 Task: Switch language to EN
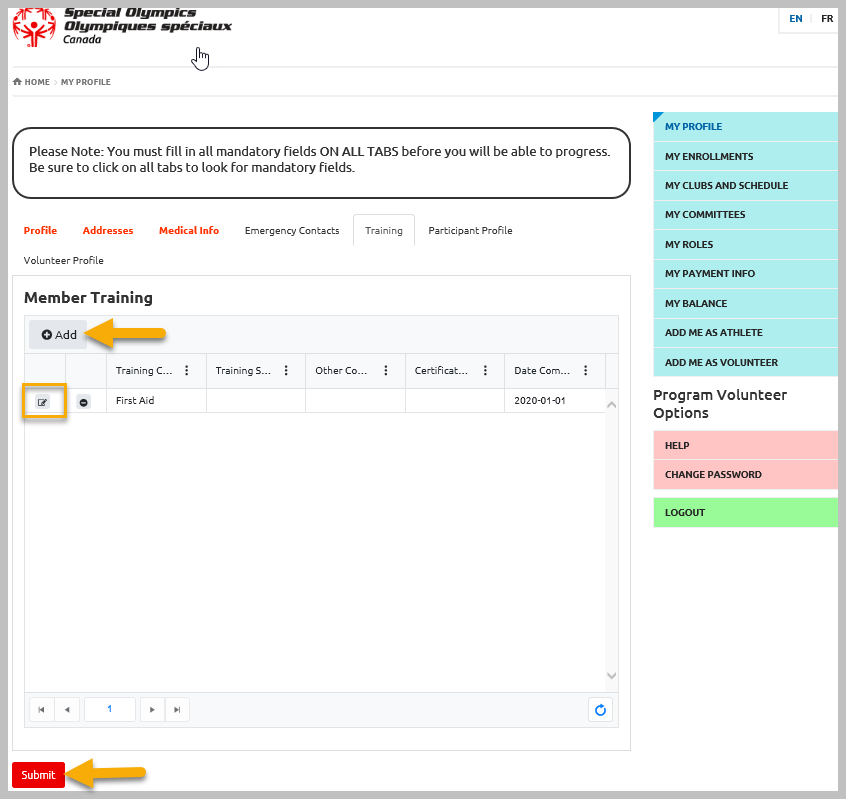[795, 18]
